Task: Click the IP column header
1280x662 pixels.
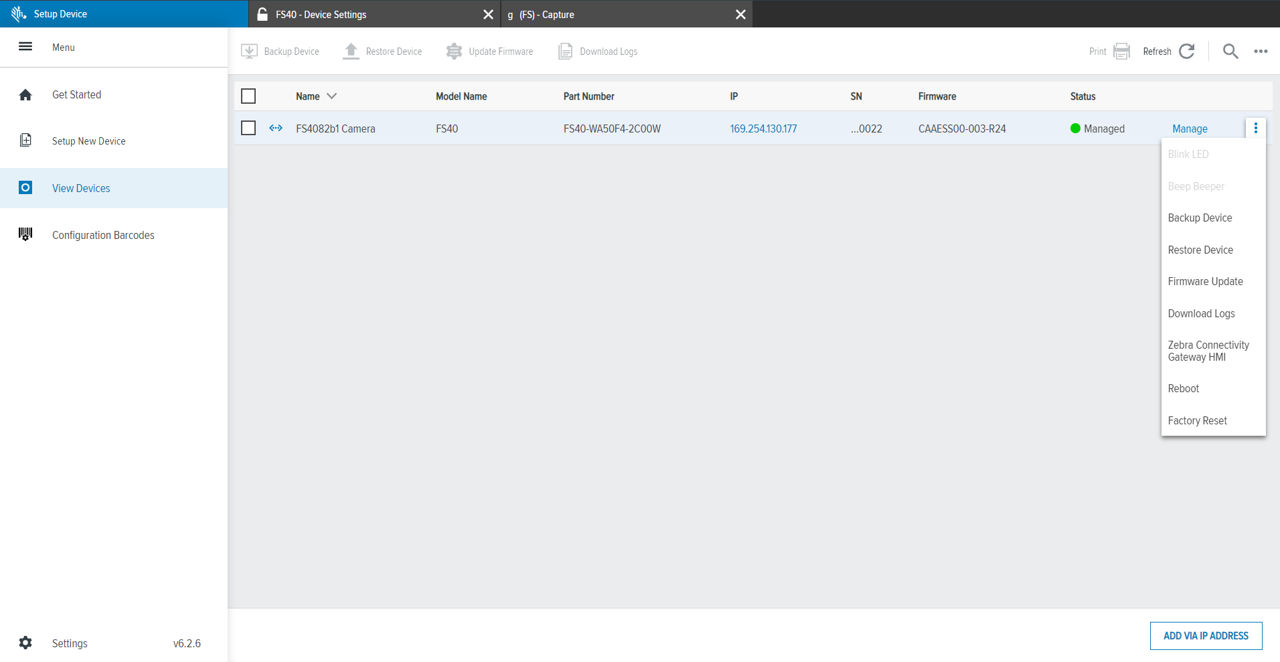Action: pyautogui.click(x=734, y=97)
